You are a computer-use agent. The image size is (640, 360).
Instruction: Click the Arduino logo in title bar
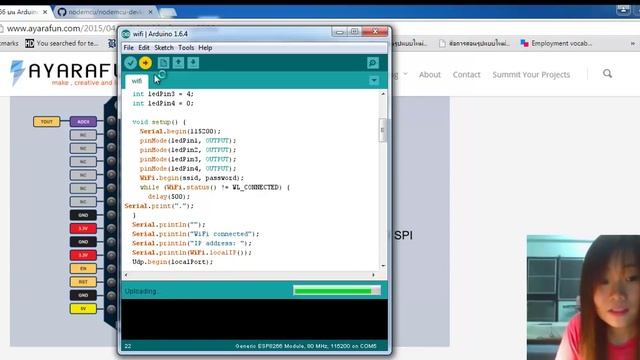126,34
